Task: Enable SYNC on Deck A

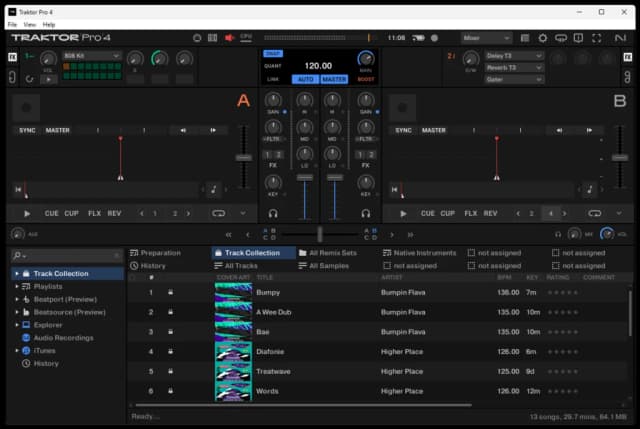Action: (x=27, y=130)
